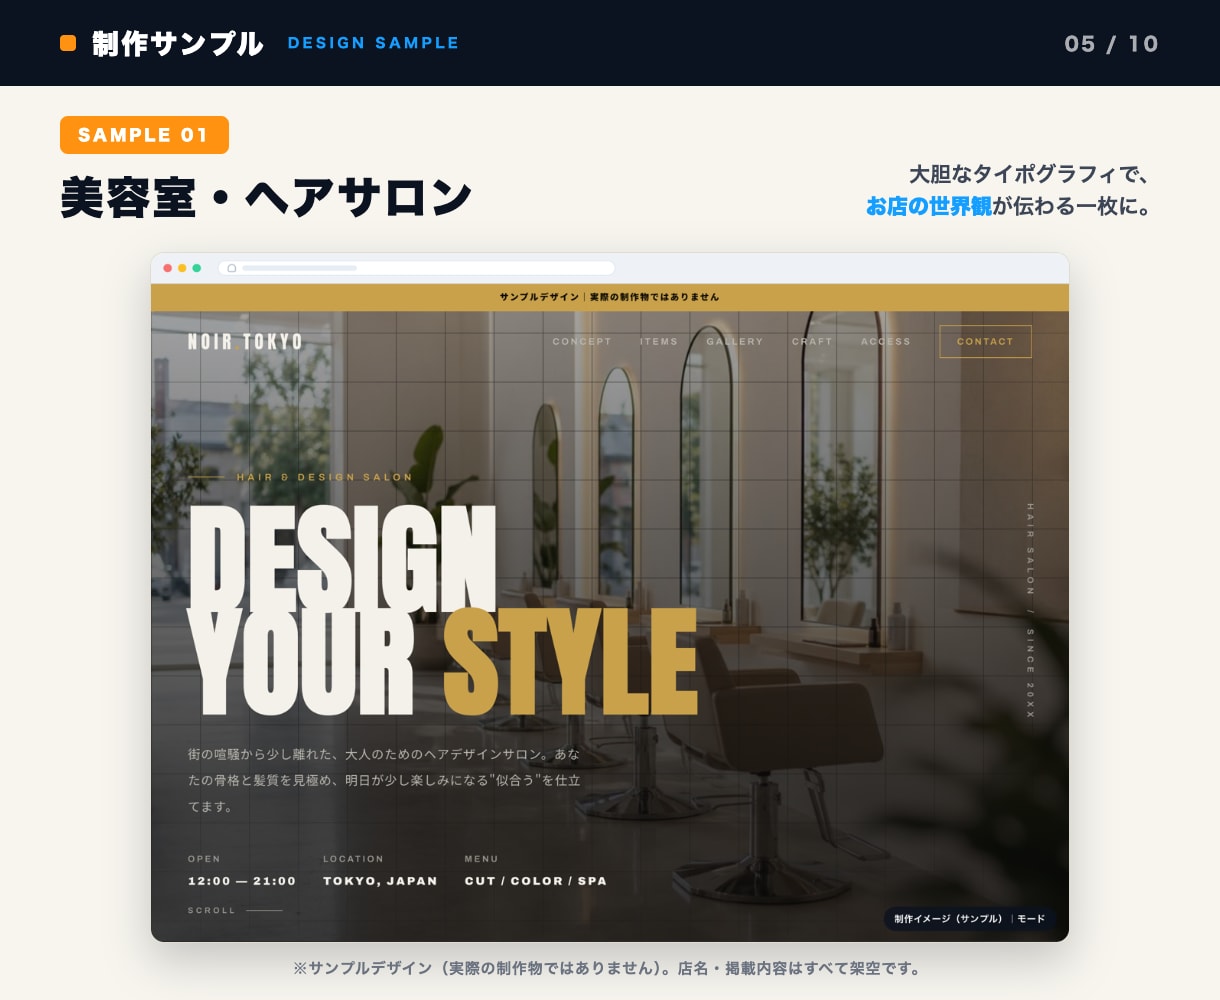This screenshot has height=1000, width=1220.
Task: Open the ITEMS nav item
Action: [659, 342]
